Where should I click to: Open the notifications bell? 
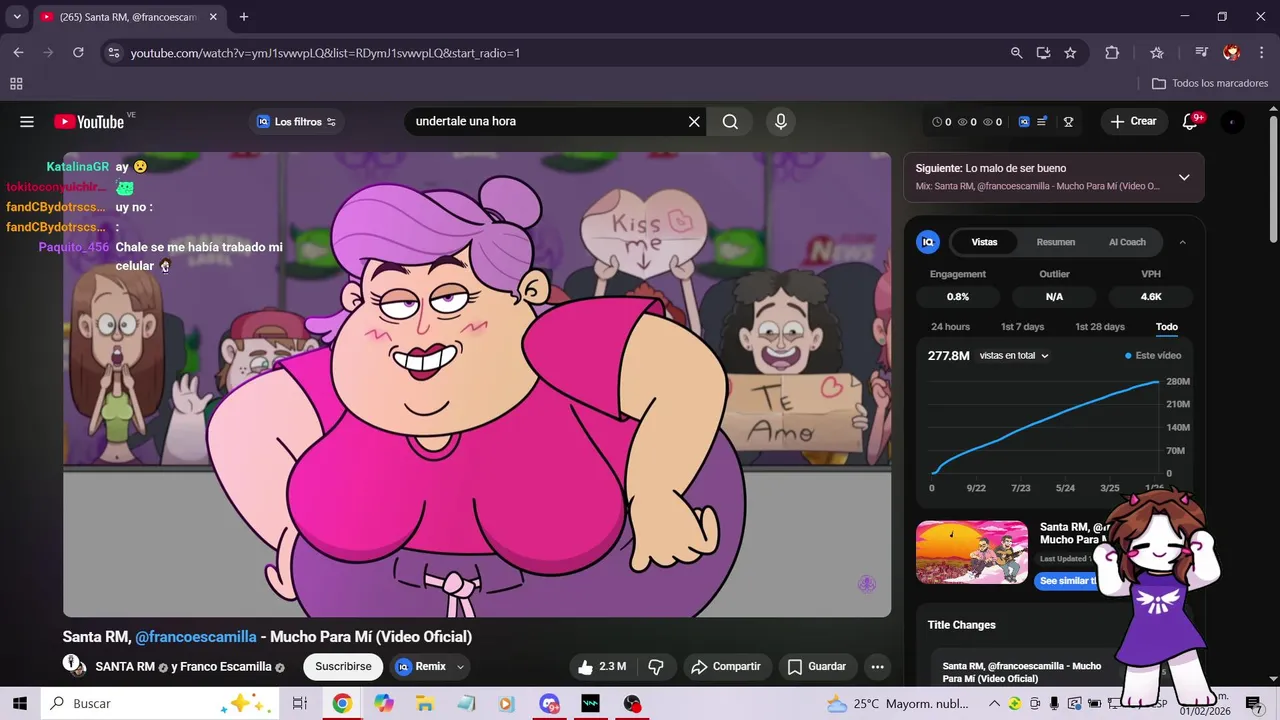[1190, 122]
